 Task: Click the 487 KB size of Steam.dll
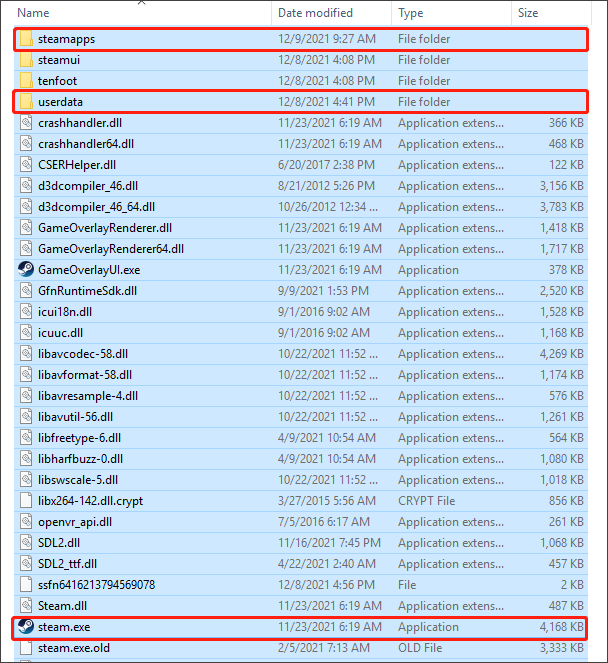pyautogui.click(x=566, y=605)
